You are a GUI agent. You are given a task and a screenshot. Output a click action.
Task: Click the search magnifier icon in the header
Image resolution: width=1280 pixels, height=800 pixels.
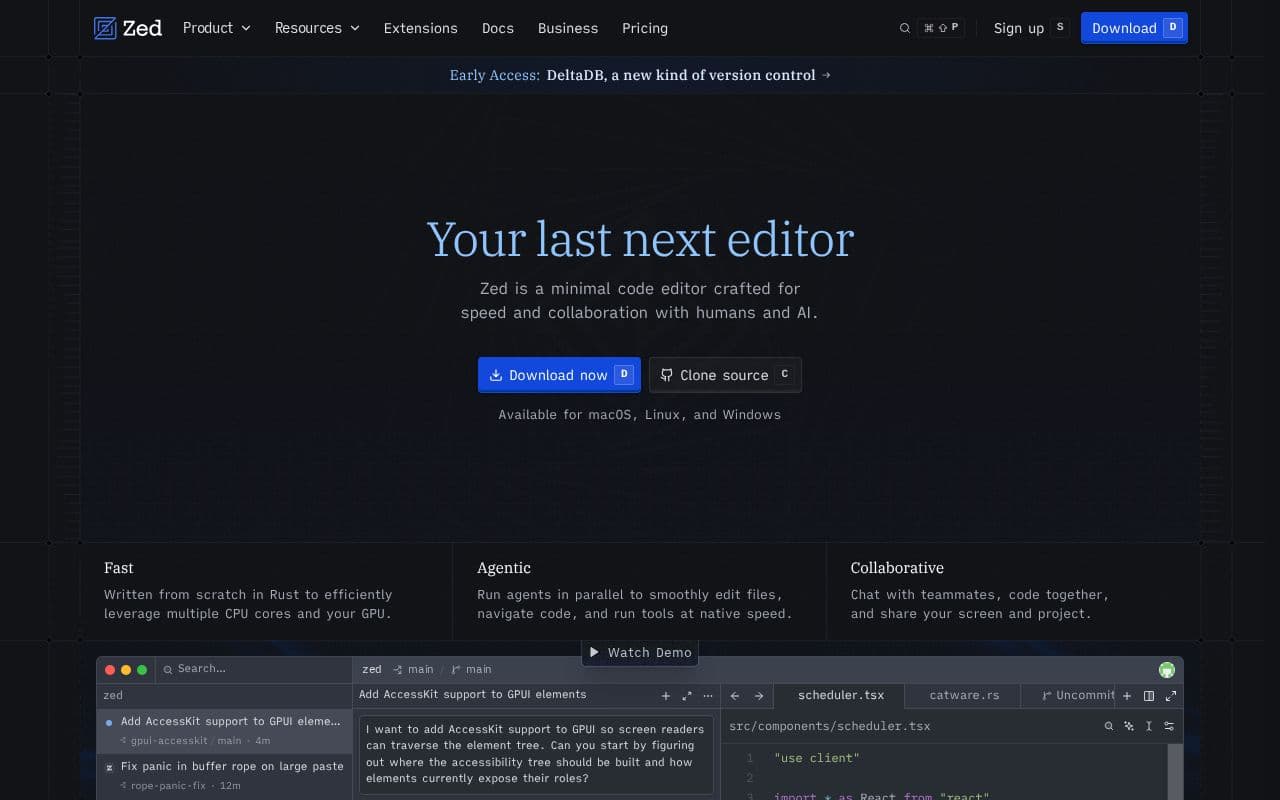click(x=905, y=28)
